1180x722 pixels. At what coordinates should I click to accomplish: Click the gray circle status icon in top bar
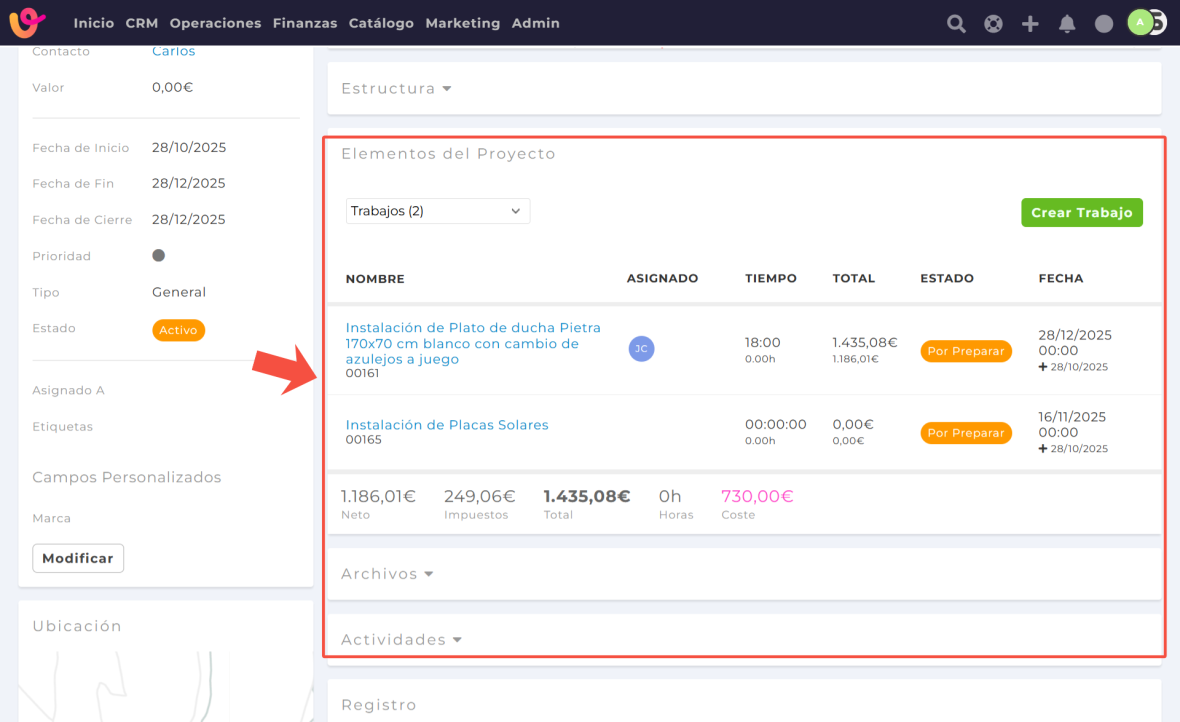1104,24
